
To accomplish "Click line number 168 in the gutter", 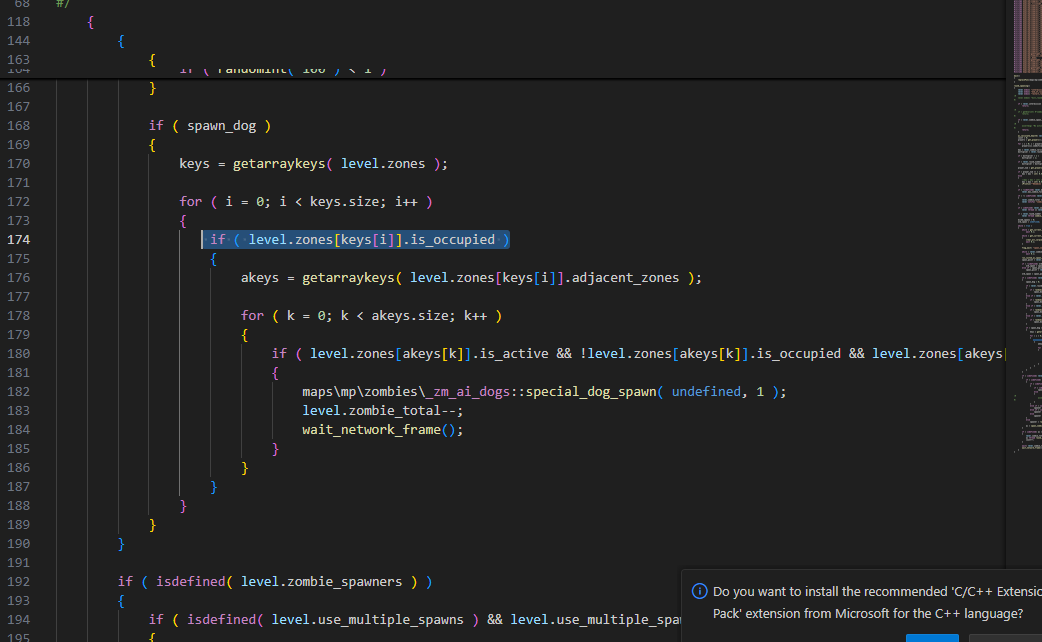I will (19, 125).
